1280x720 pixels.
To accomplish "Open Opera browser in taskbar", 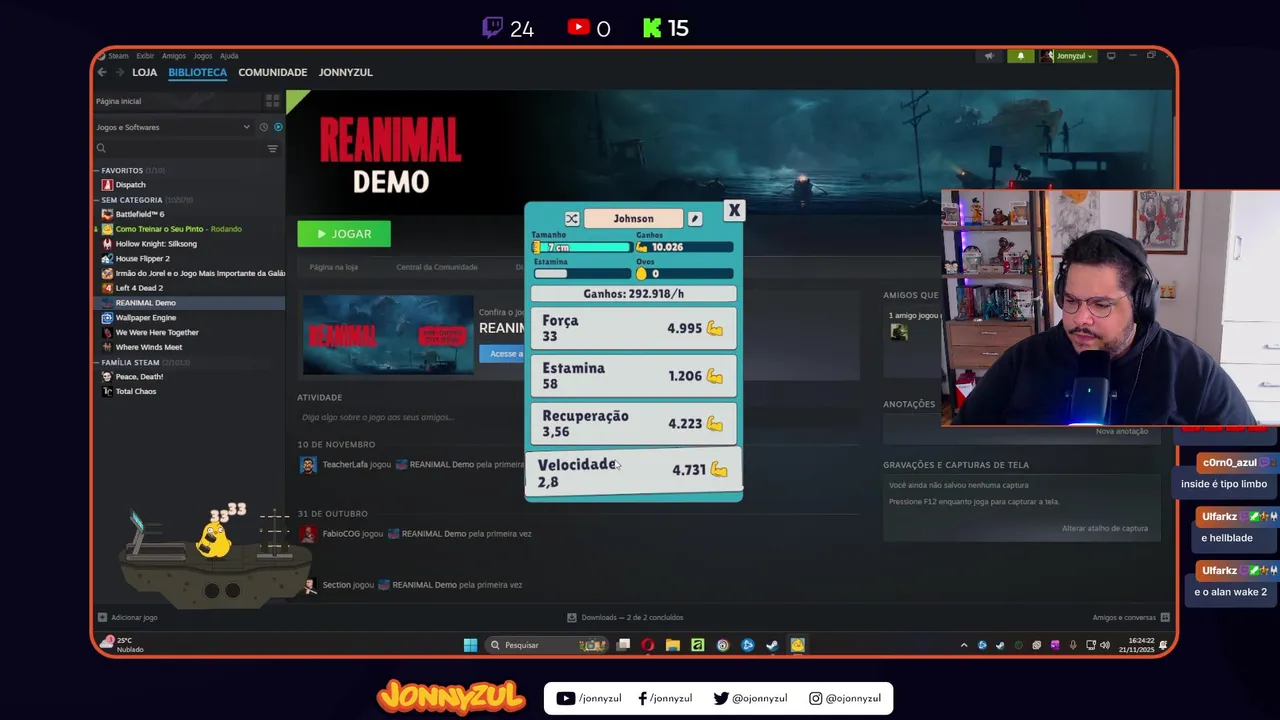I will pos(648,645).
